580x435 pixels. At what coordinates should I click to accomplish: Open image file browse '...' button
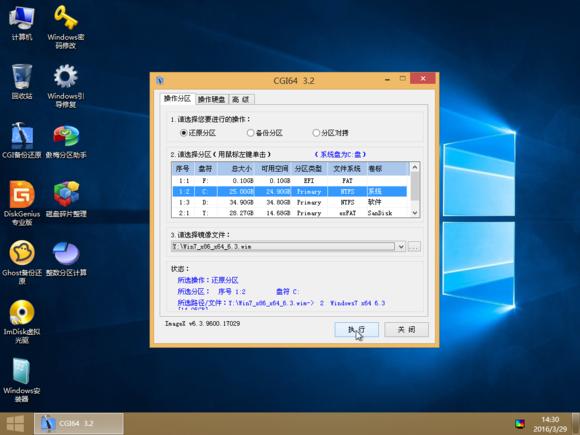(414, 246)
